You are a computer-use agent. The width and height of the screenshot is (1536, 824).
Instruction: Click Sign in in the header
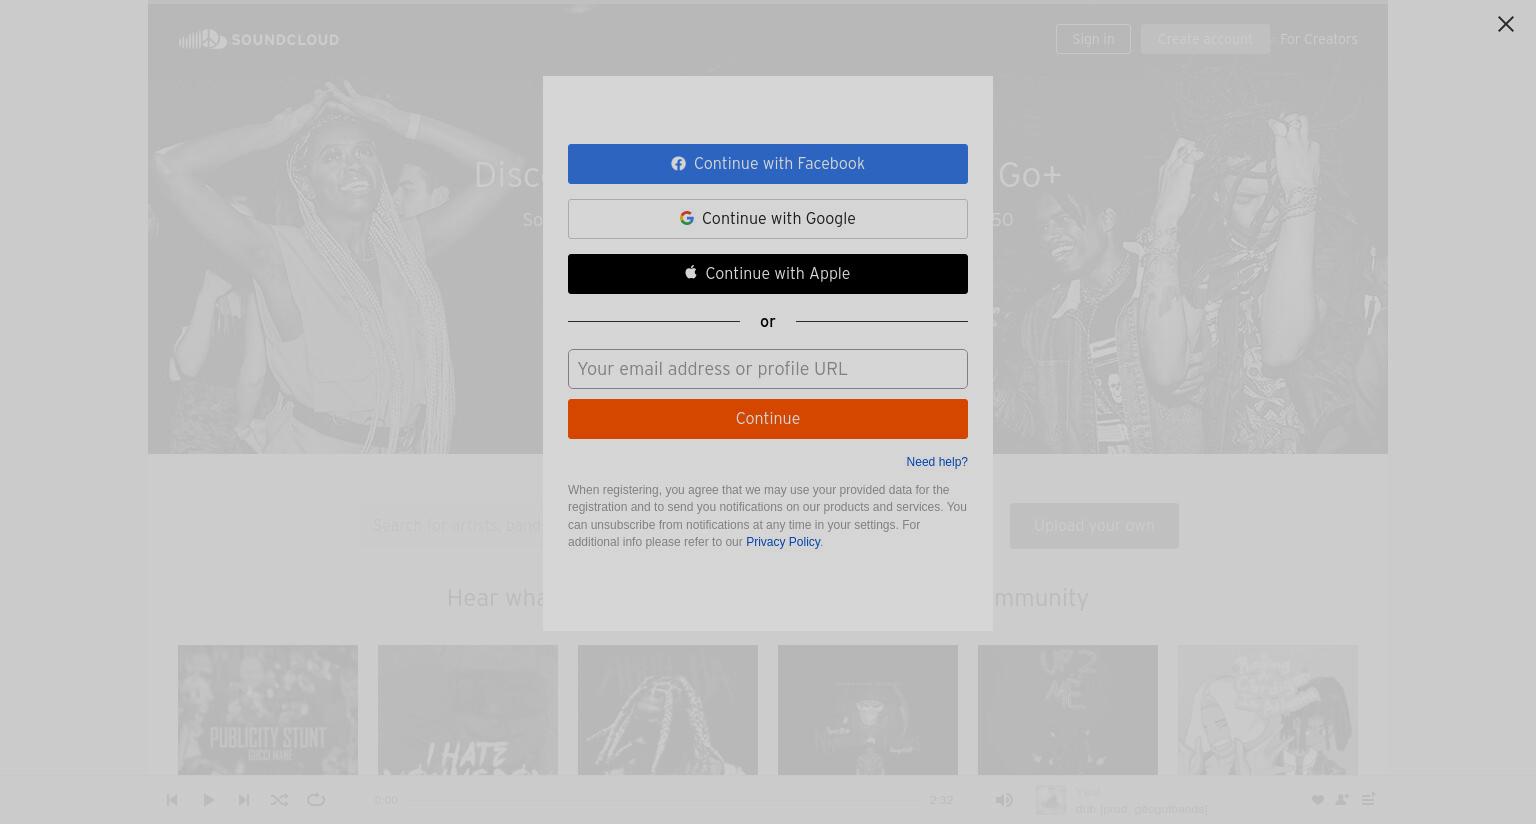pos(1093,39)
